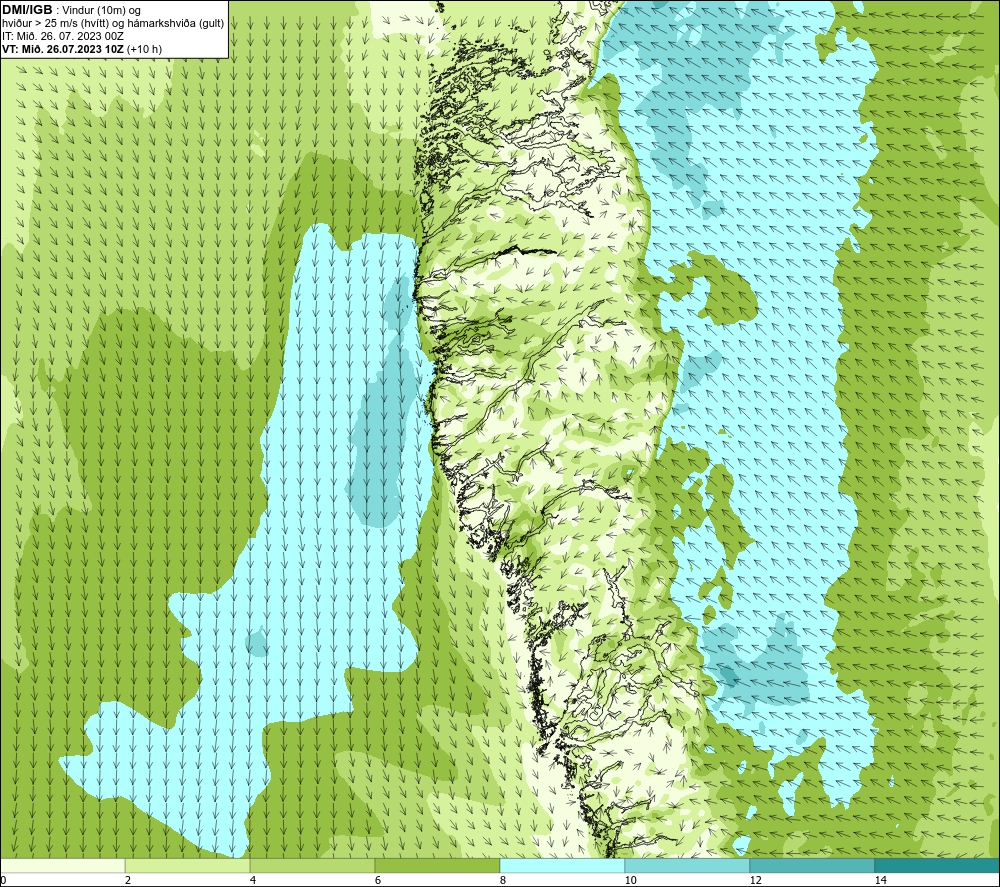This screenshot has height=887, width=1000.
Task: Select the 12–14 m/s teal swatch
Action: [x=812, y=866]
